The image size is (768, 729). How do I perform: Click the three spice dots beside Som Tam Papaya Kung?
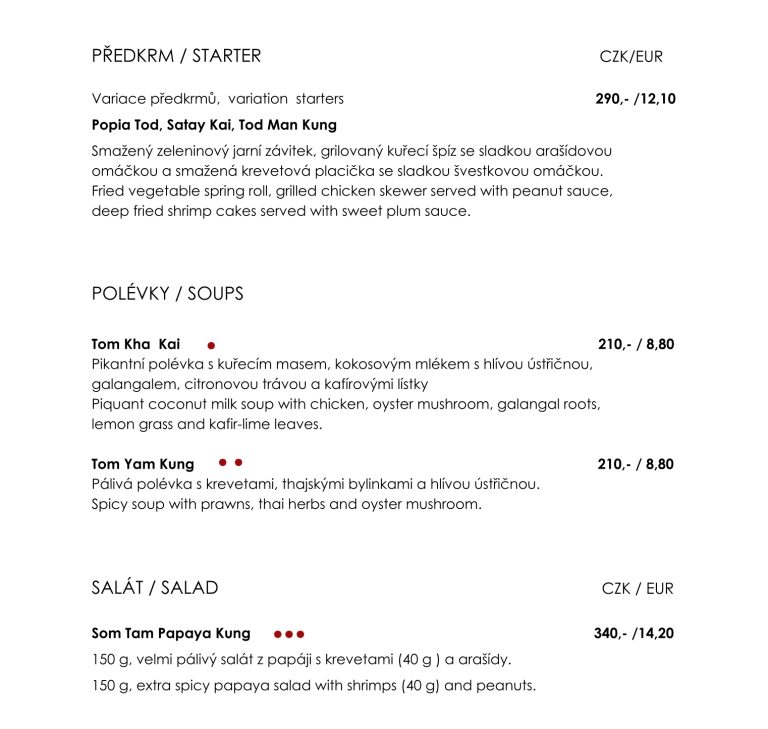coord(288,634)
